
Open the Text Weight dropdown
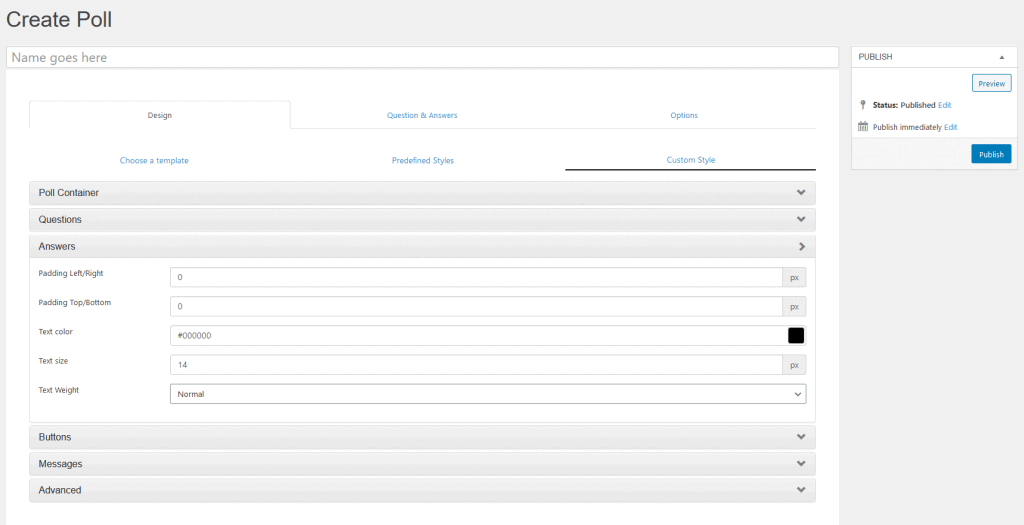(x=488, y=395)
